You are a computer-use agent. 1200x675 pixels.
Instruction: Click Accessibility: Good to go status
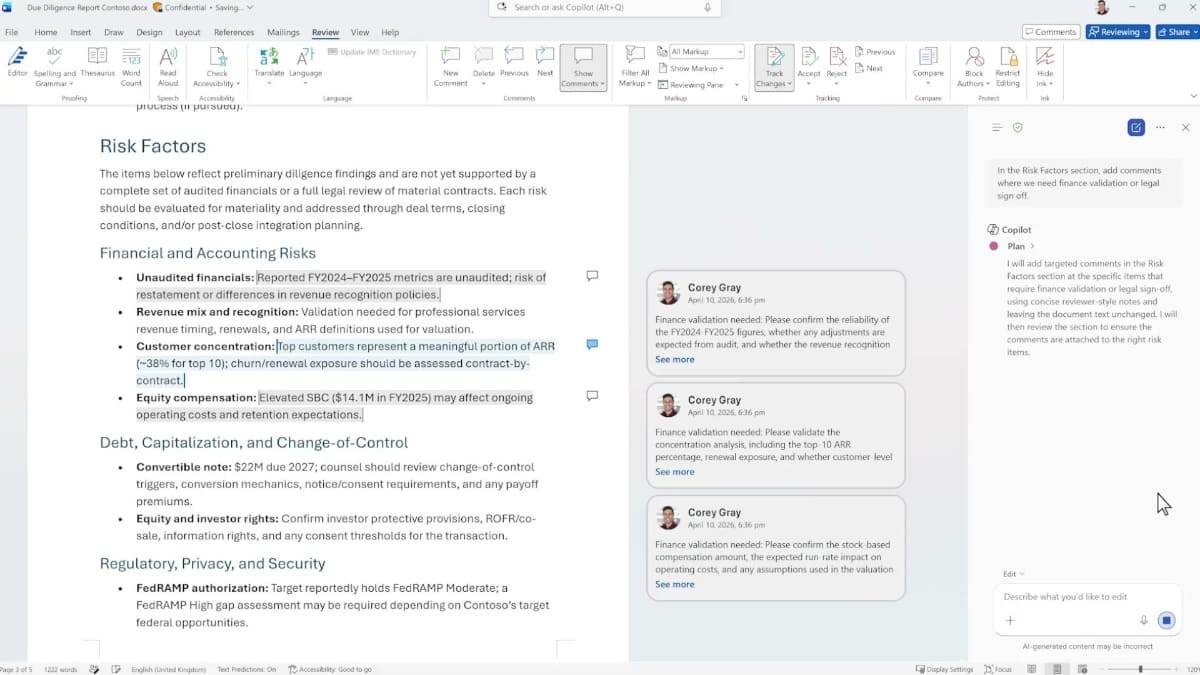pos(330,669)
